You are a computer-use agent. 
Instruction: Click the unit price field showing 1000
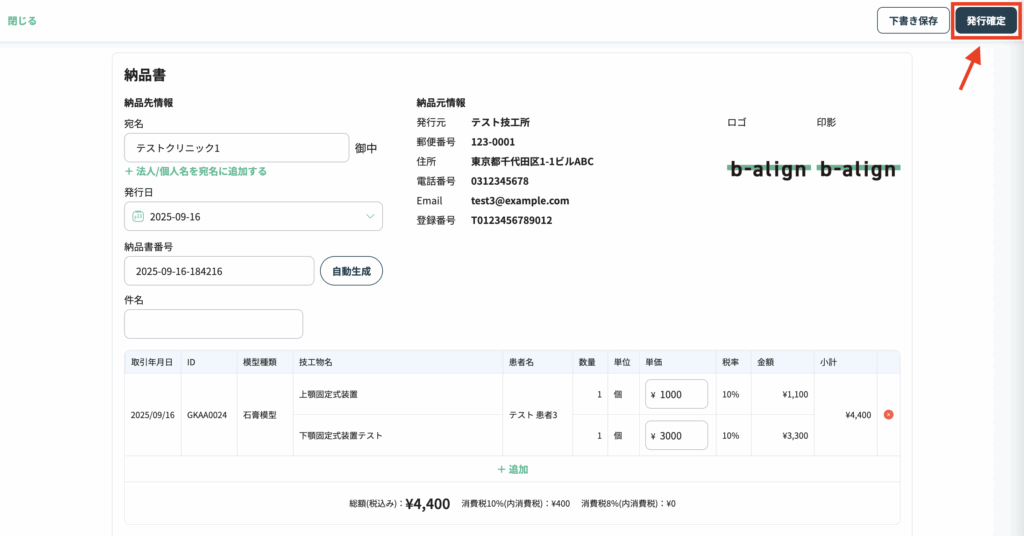click(677, 394)
